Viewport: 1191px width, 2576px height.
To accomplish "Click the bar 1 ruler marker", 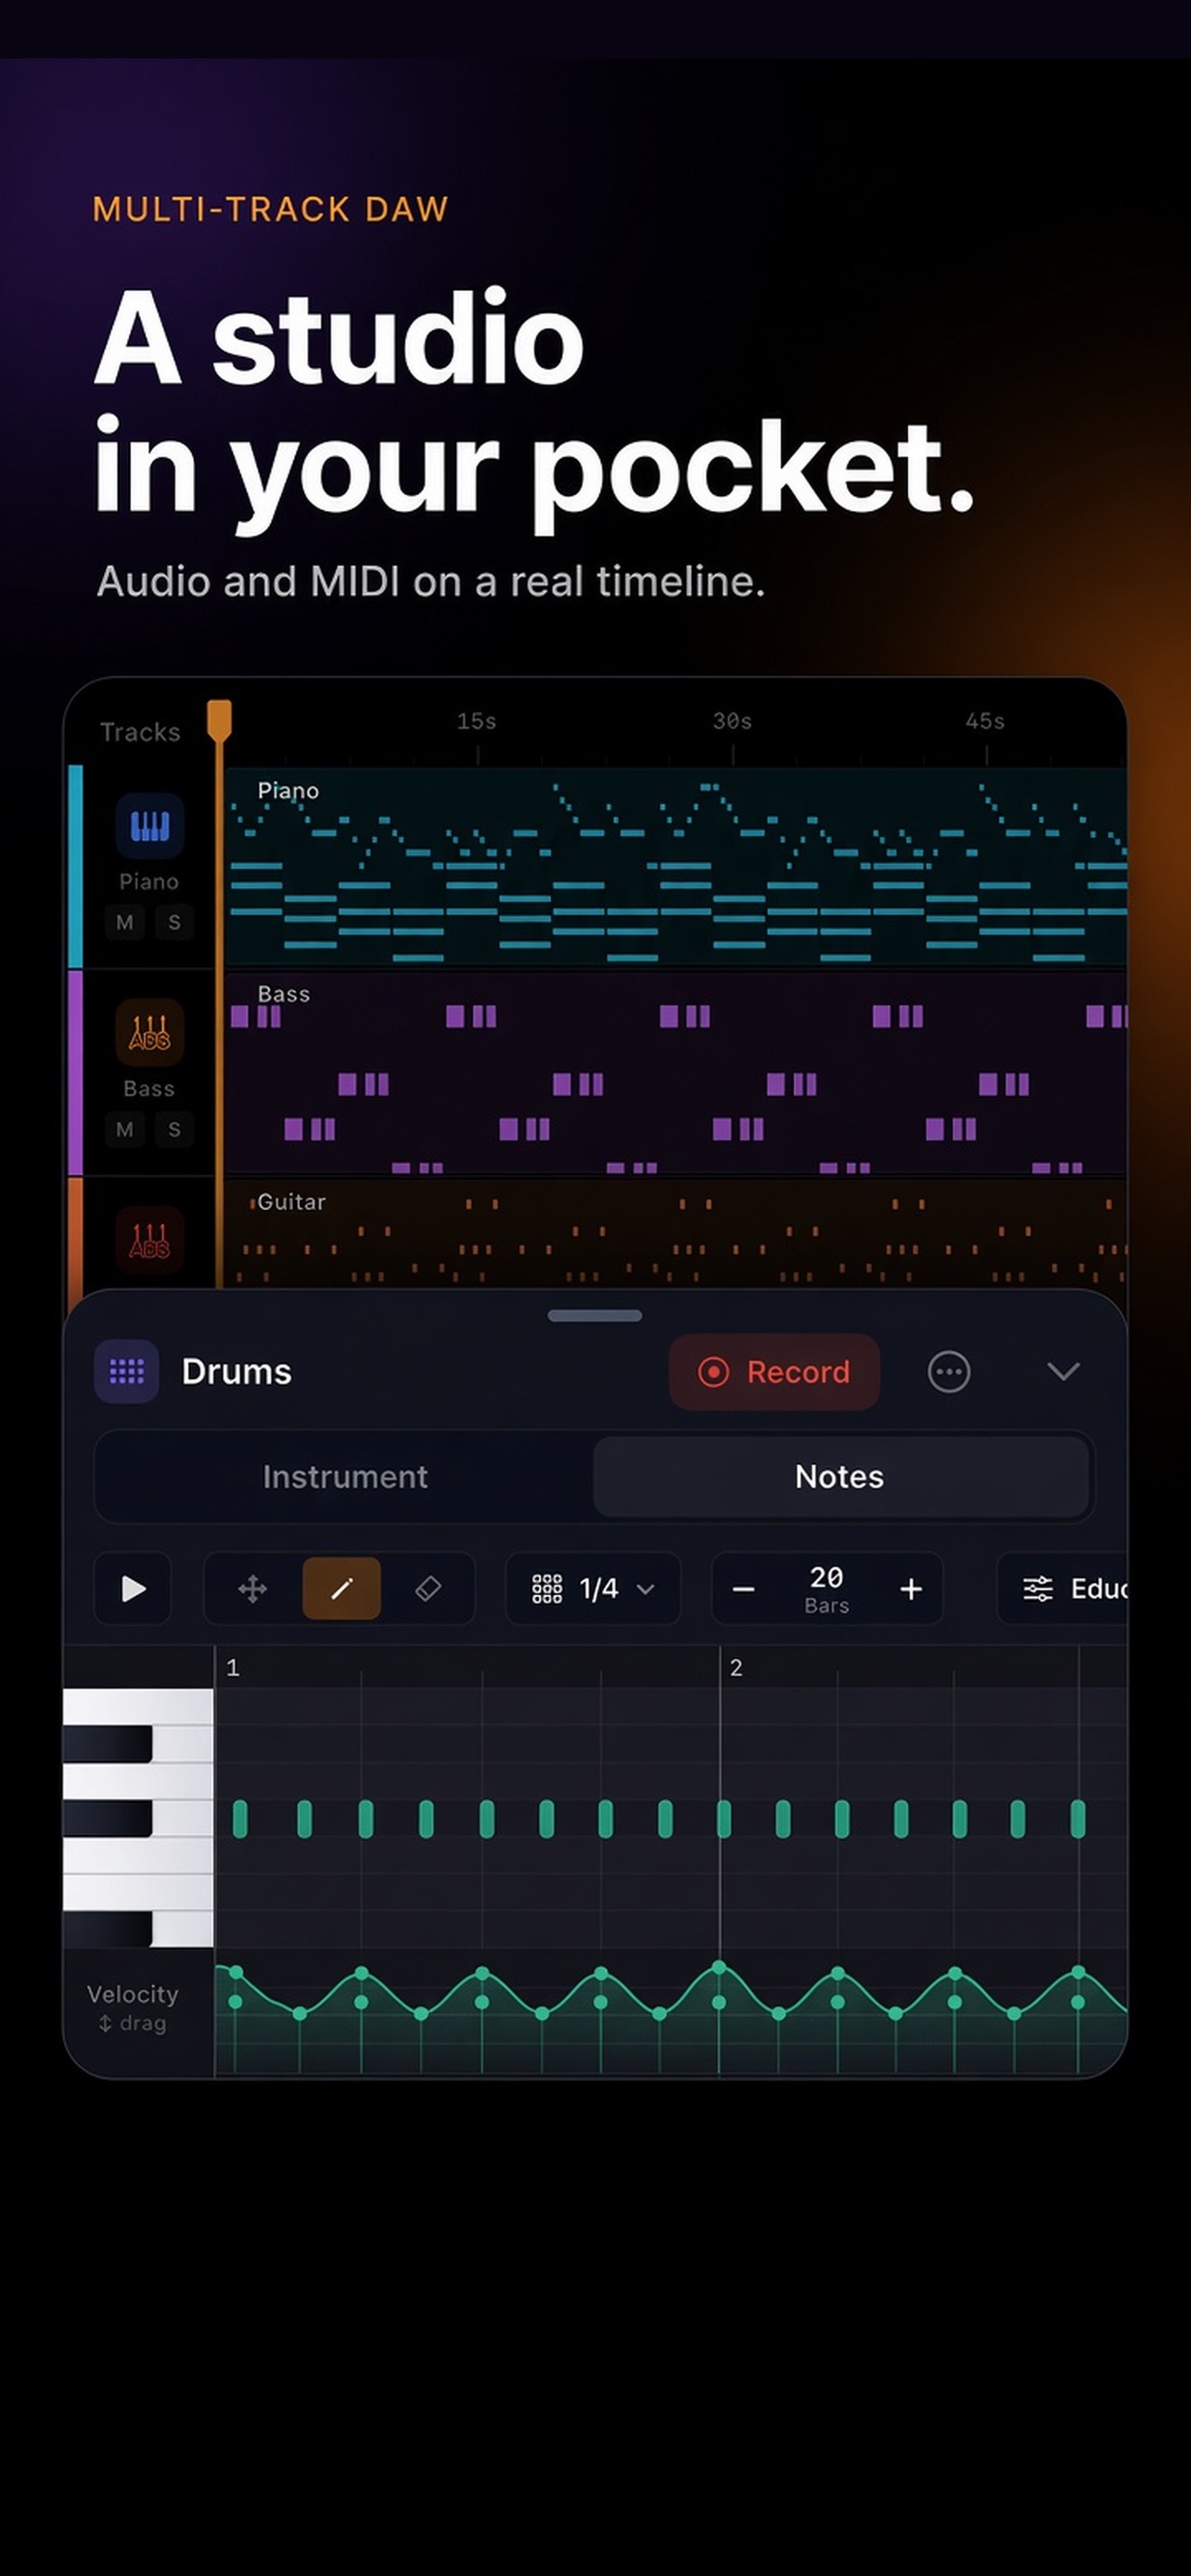I will (233, 1667).
